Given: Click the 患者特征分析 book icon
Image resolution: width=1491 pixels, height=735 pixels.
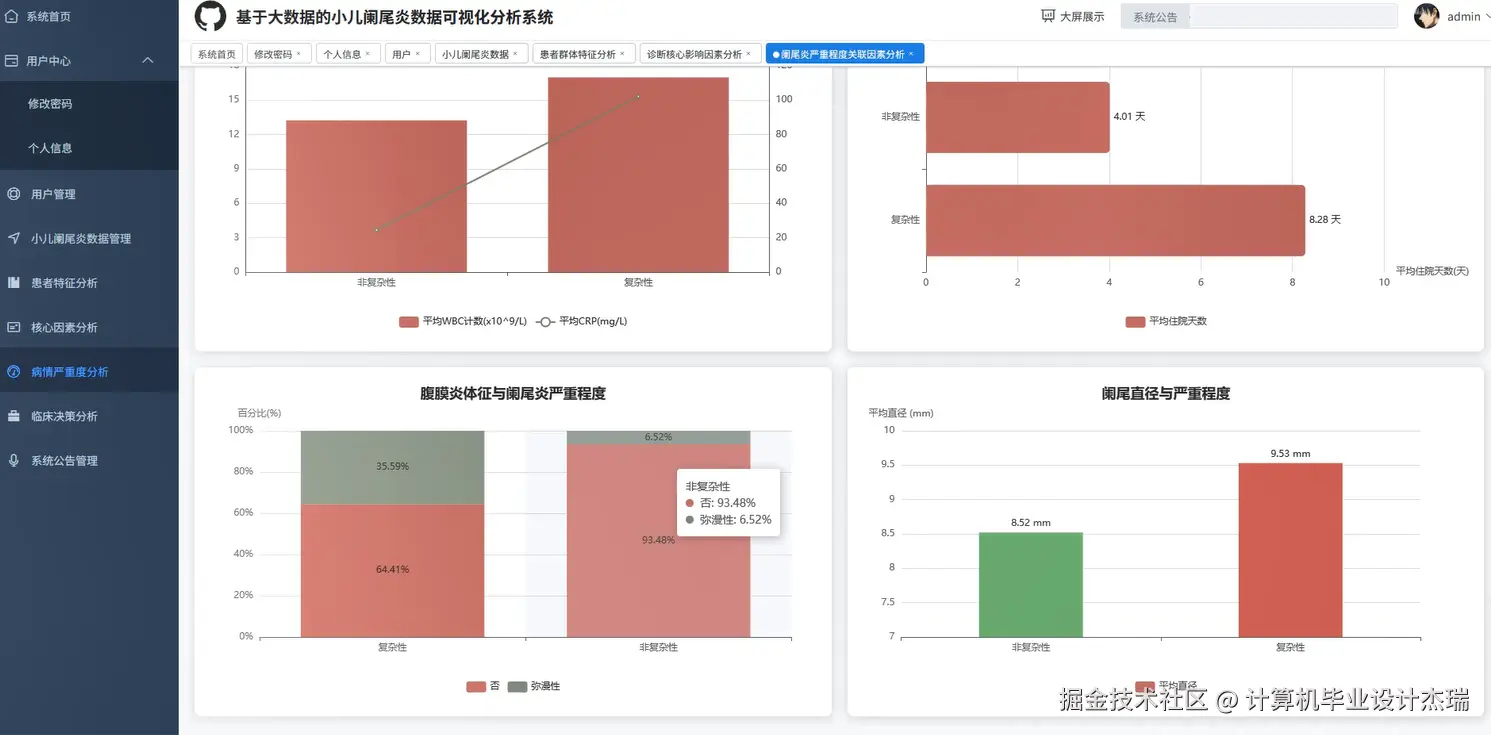Looking at the screenshot, I should 14,283.
